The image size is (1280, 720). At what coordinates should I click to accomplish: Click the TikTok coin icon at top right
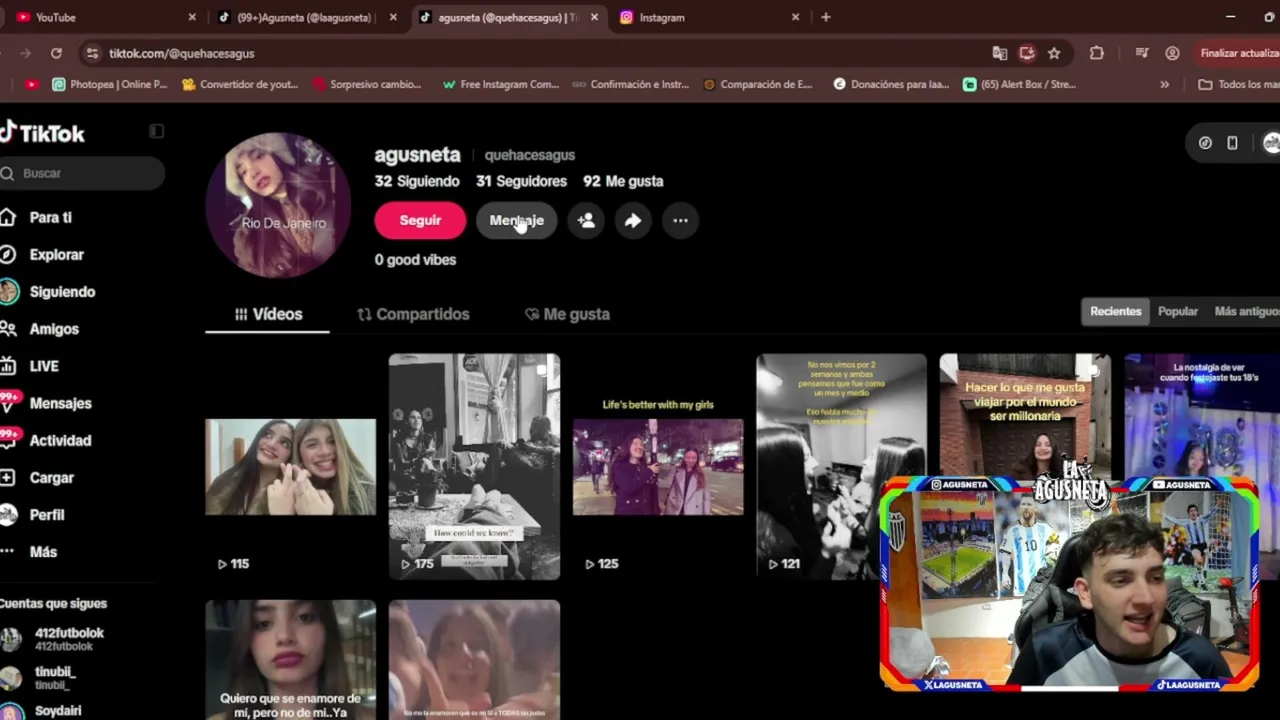pyautogui.click(x=1205, y=143)
